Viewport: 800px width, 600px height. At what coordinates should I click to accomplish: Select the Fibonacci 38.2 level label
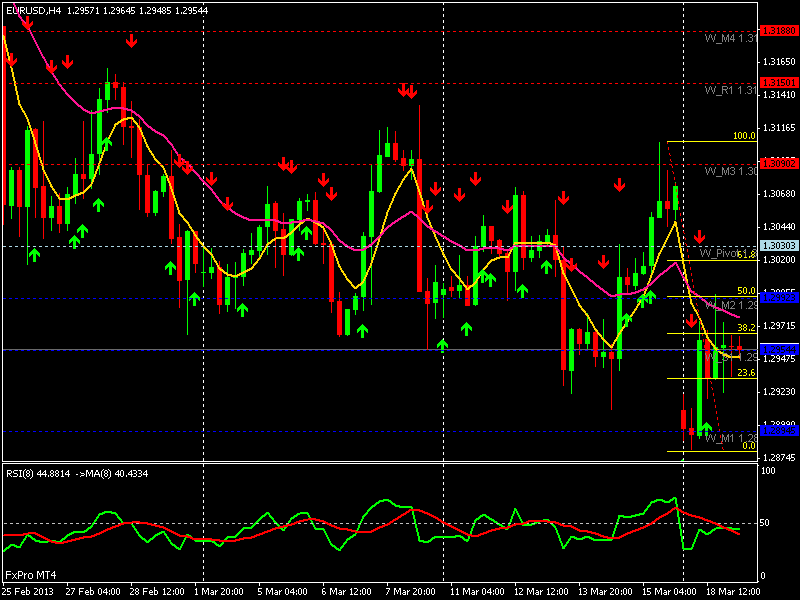tap(746, 328)
